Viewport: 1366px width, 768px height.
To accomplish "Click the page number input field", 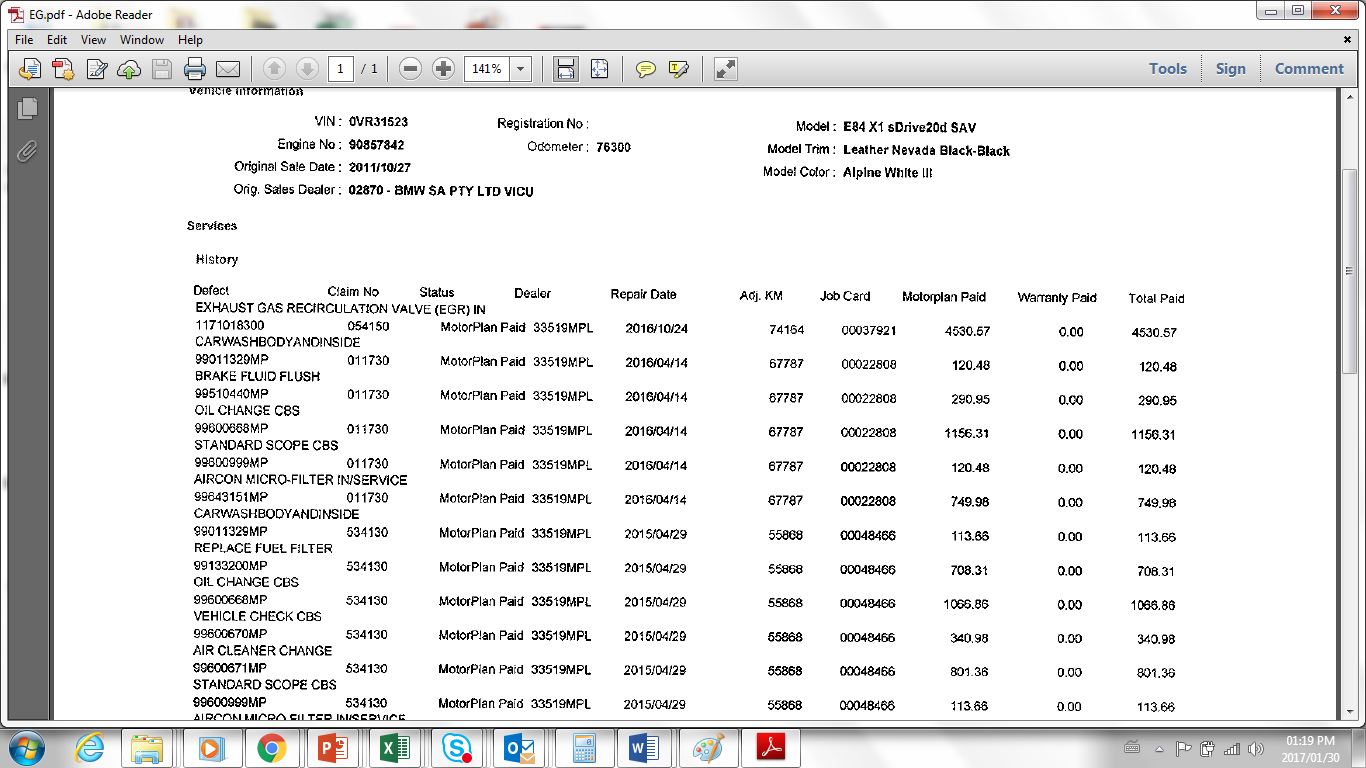I will (x=340, y=69).
